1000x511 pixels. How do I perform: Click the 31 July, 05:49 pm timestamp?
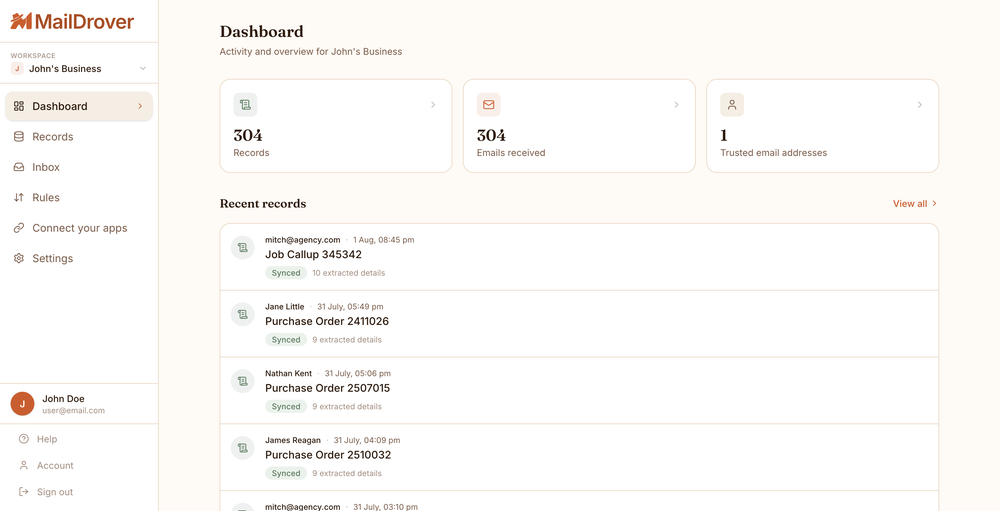click(350, 307)
